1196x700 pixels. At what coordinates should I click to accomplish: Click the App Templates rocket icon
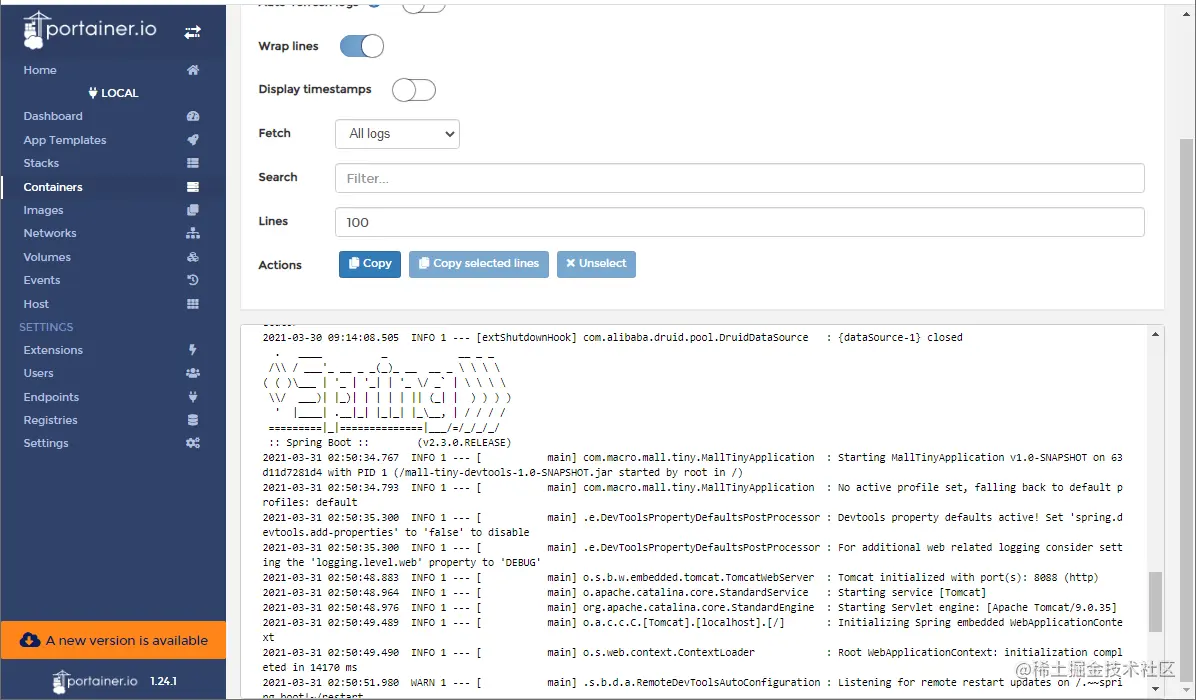(193, 140)
